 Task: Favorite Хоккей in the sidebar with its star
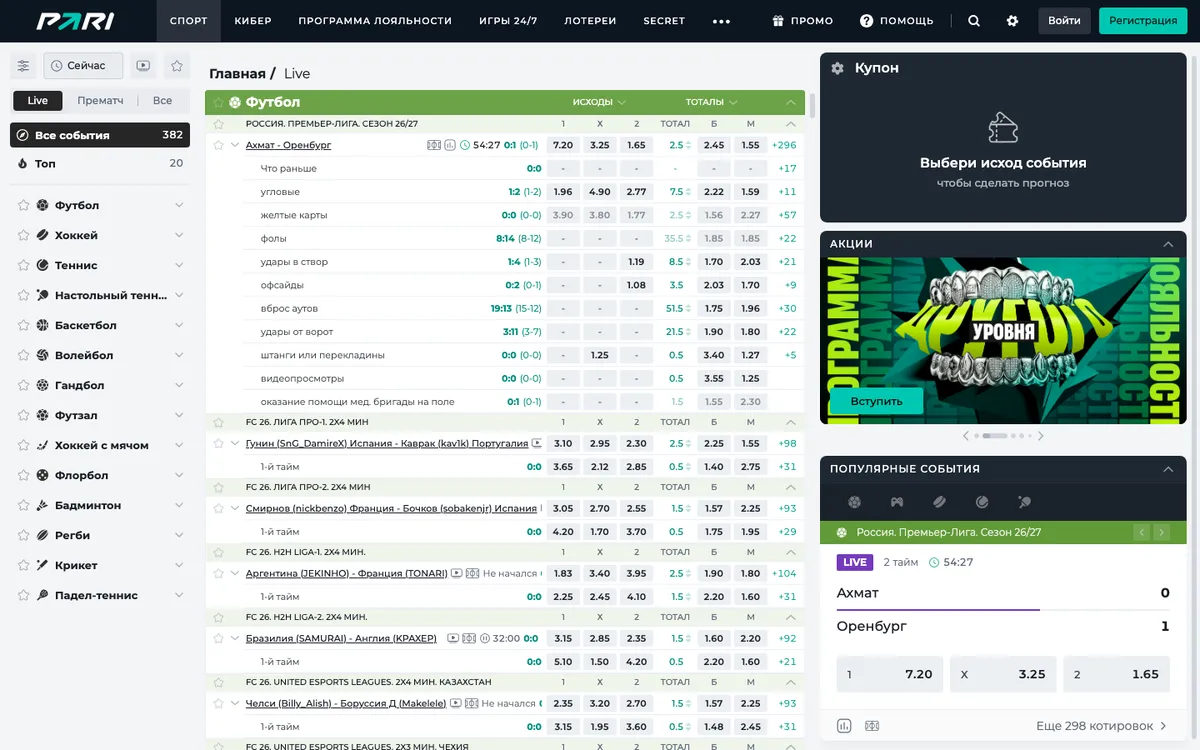[x=24, y=236]
